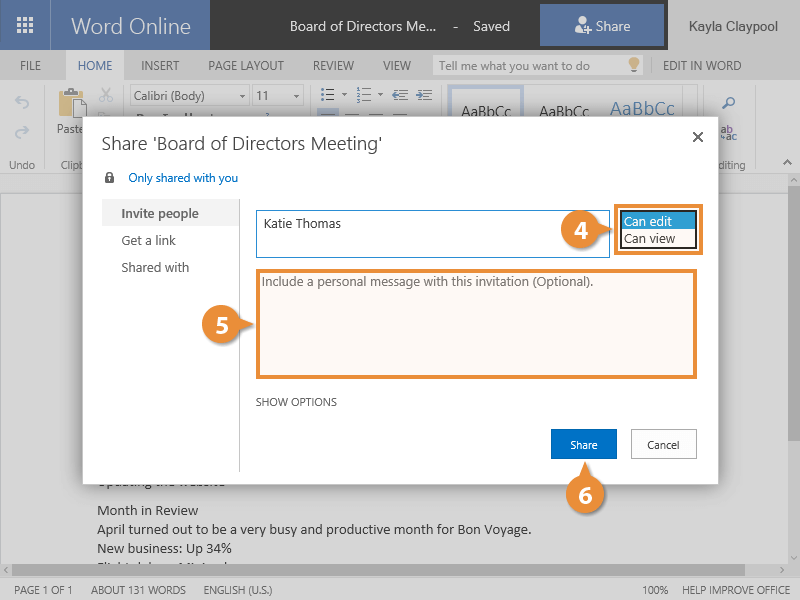Open the Calibri (Body) font dropdown
Screen dimensions: 800x600
point(189,96)
